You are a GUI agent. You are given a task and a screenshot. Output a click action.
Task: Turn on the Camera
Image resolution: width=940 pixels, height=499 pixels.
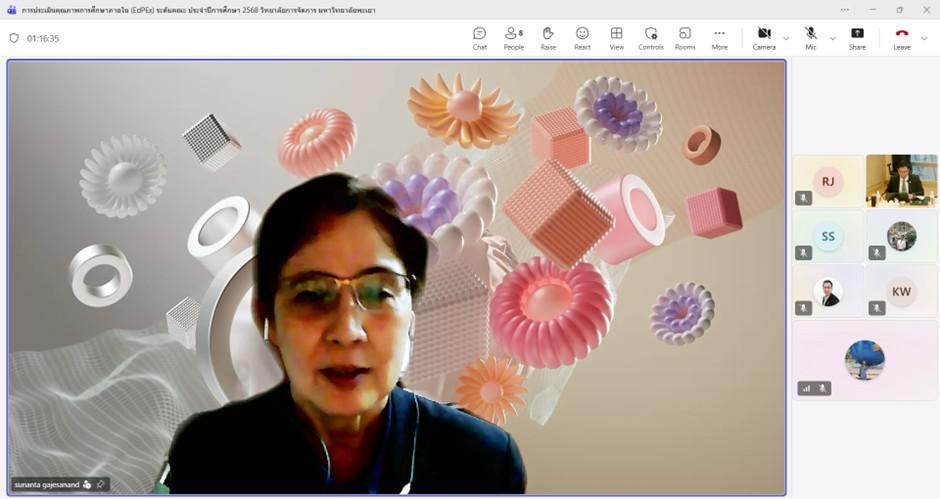point(764,38)
